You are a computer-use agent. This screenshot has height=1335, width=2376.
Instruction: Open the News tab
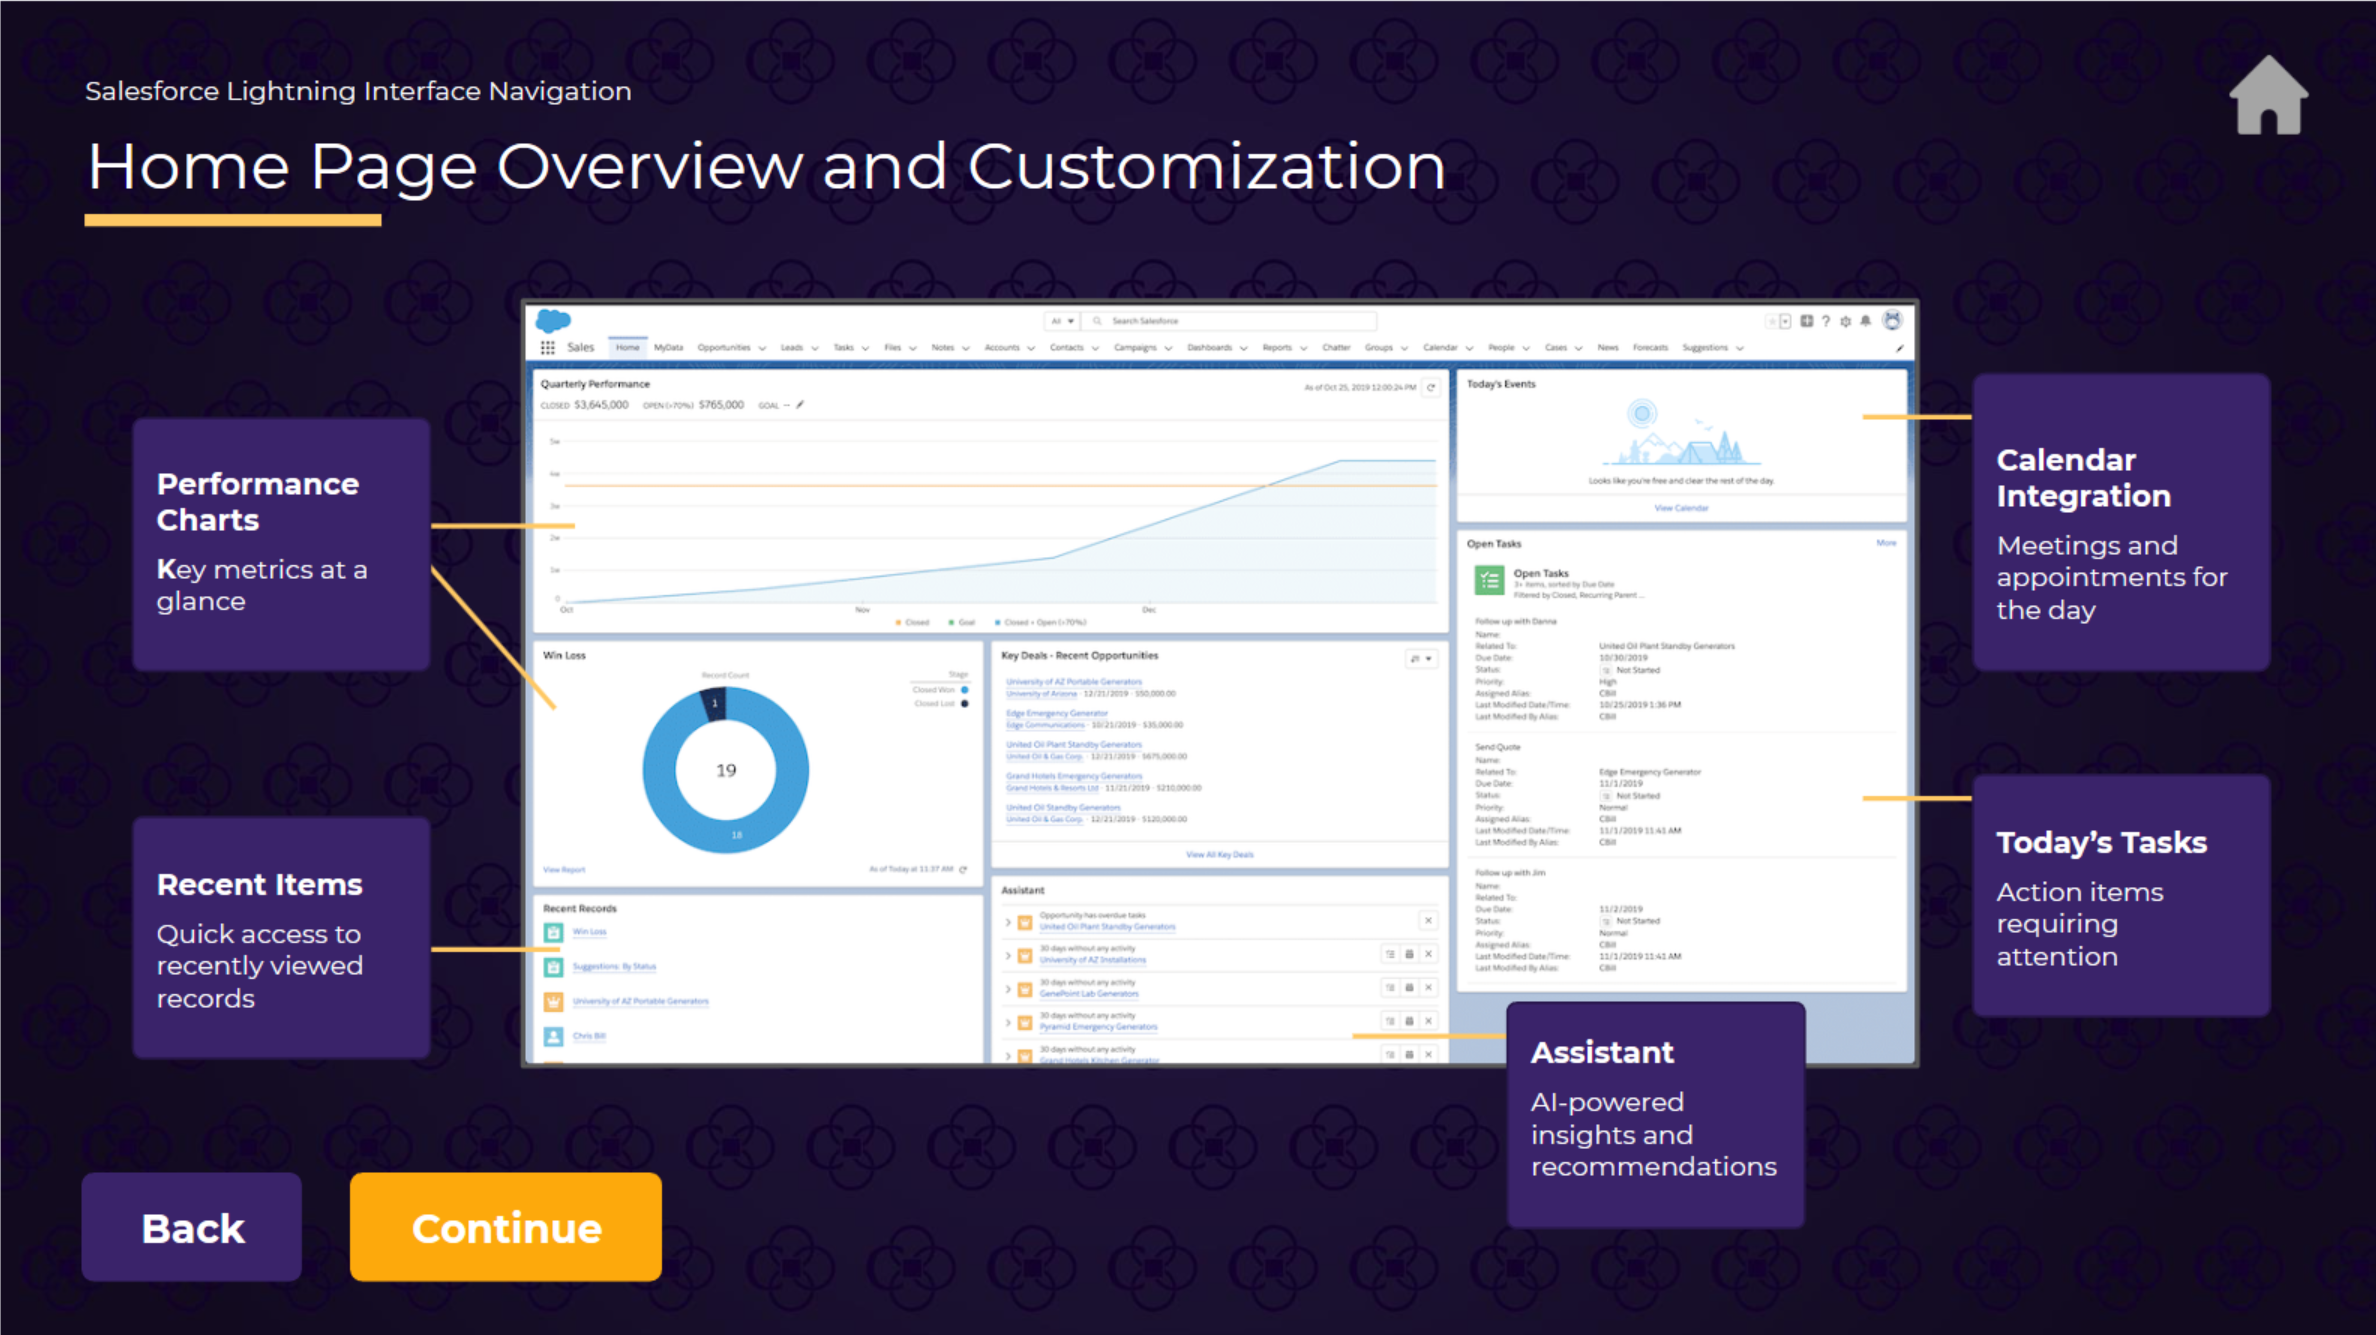1608,348
